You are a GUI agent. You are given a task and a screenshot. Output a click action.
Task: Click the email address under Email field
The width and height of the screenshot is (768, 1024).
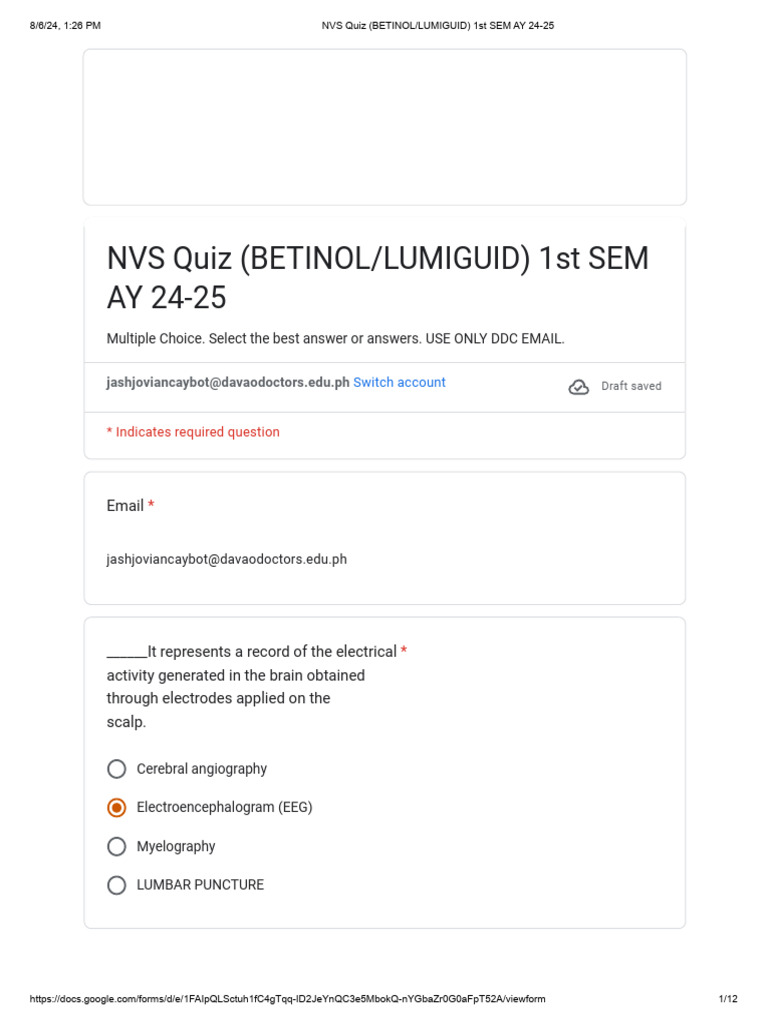point(227,559)
